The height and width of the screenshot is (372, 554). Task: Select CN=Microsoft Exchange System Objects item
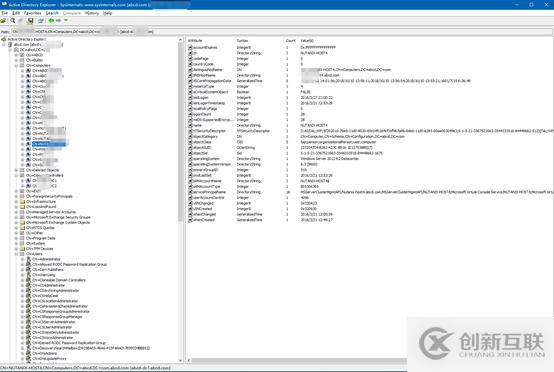[58, 223]
